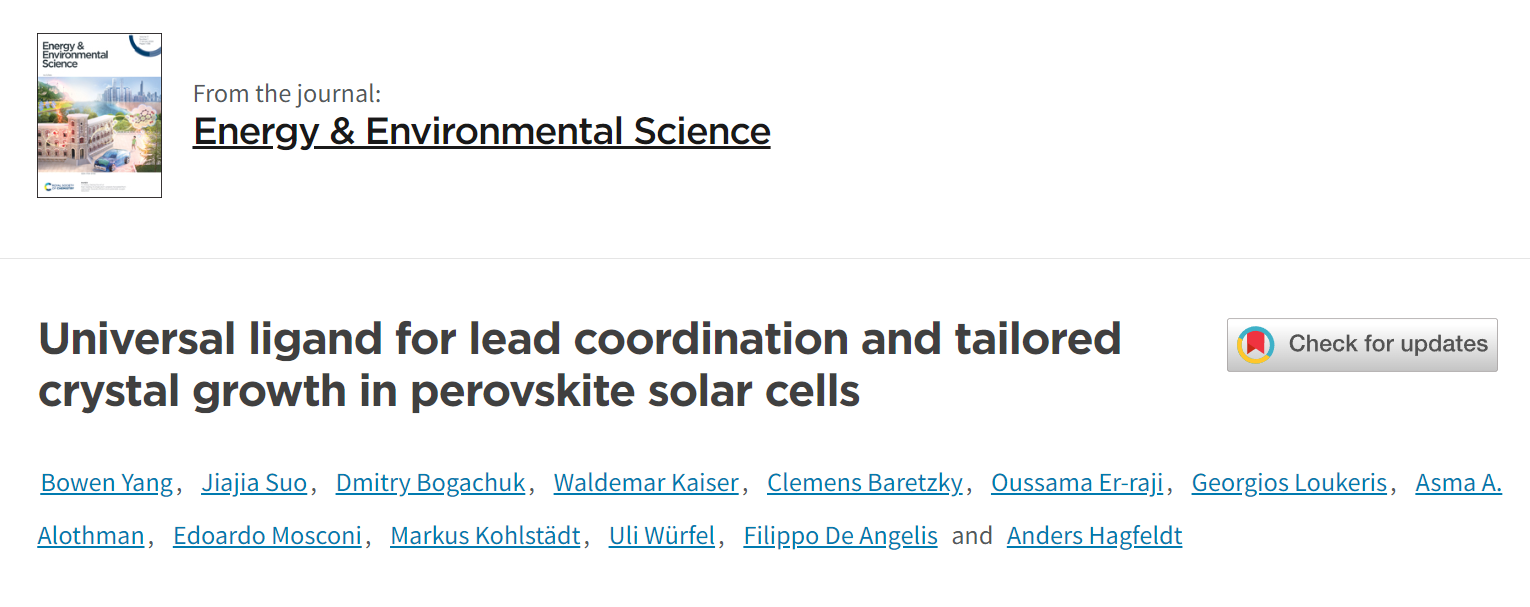Open Waldemar Kaiser author link
Image resolution: width=1530 pixels, height=607 pixels.
(x=646, y=483)
